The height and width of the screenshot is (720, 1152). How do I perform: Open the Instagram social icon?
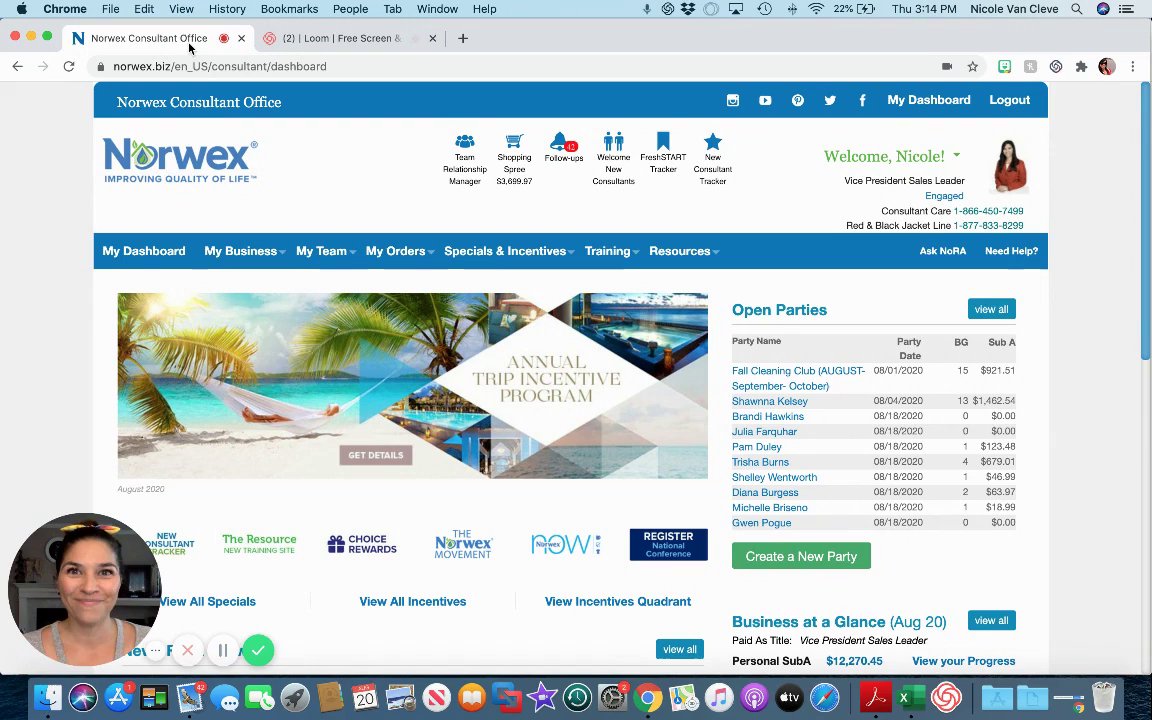(x=732, y=101)
